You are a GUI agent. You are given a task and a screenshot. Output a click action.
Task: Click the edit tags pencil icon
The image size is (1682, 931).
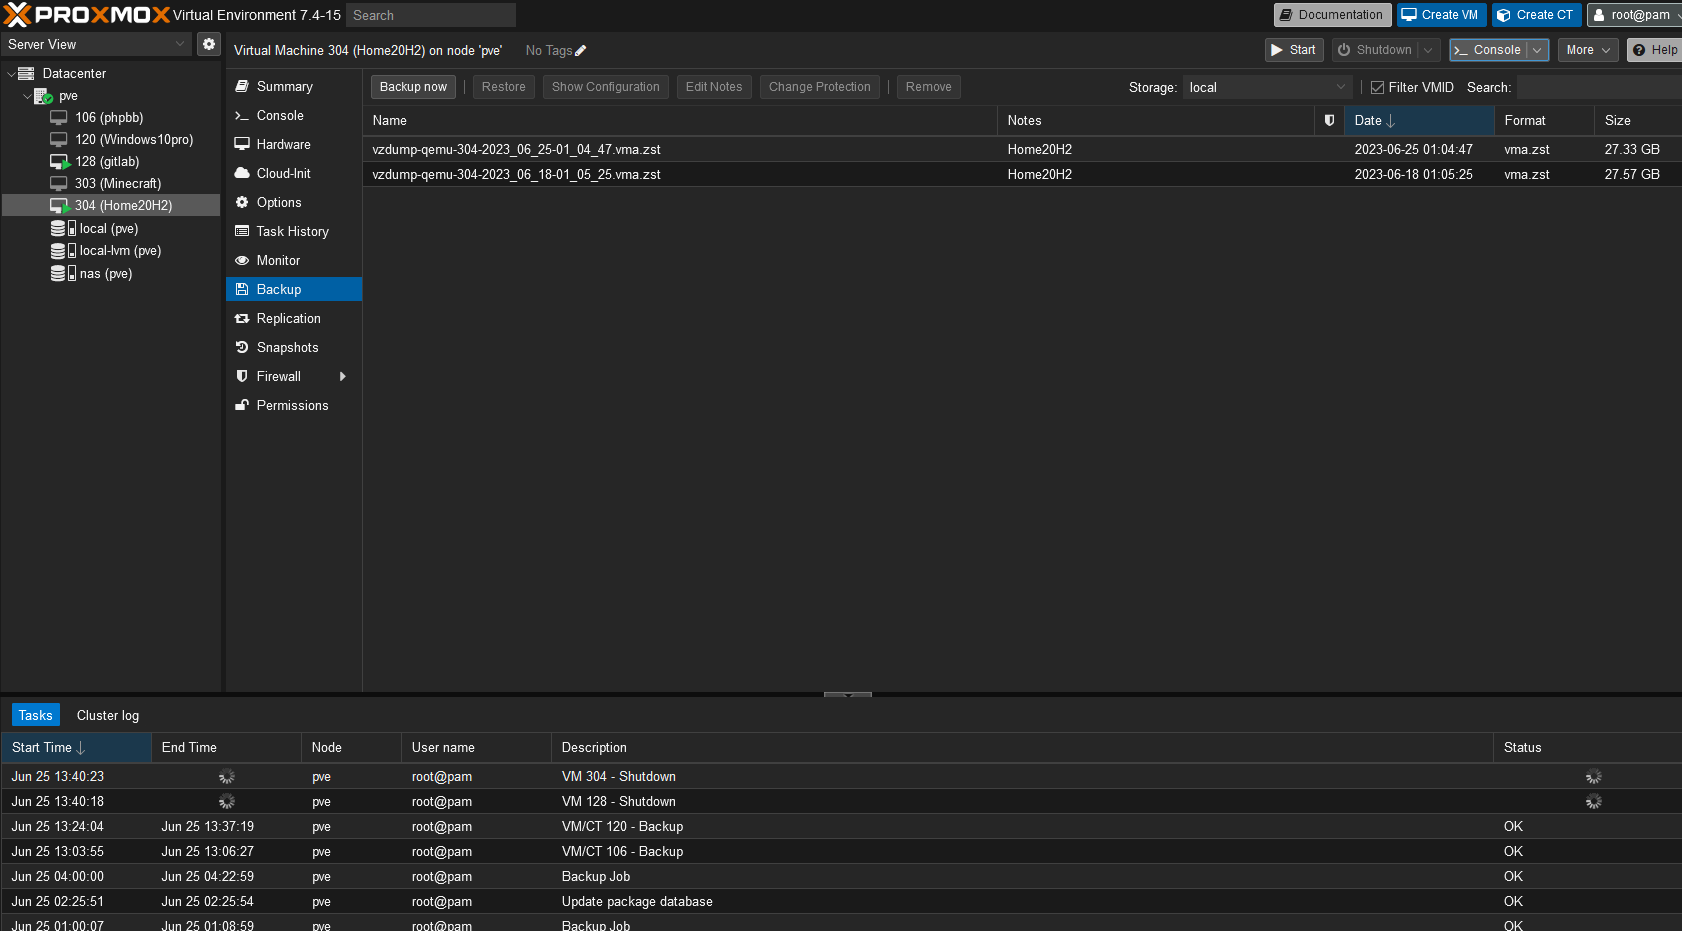click(581, 51)
